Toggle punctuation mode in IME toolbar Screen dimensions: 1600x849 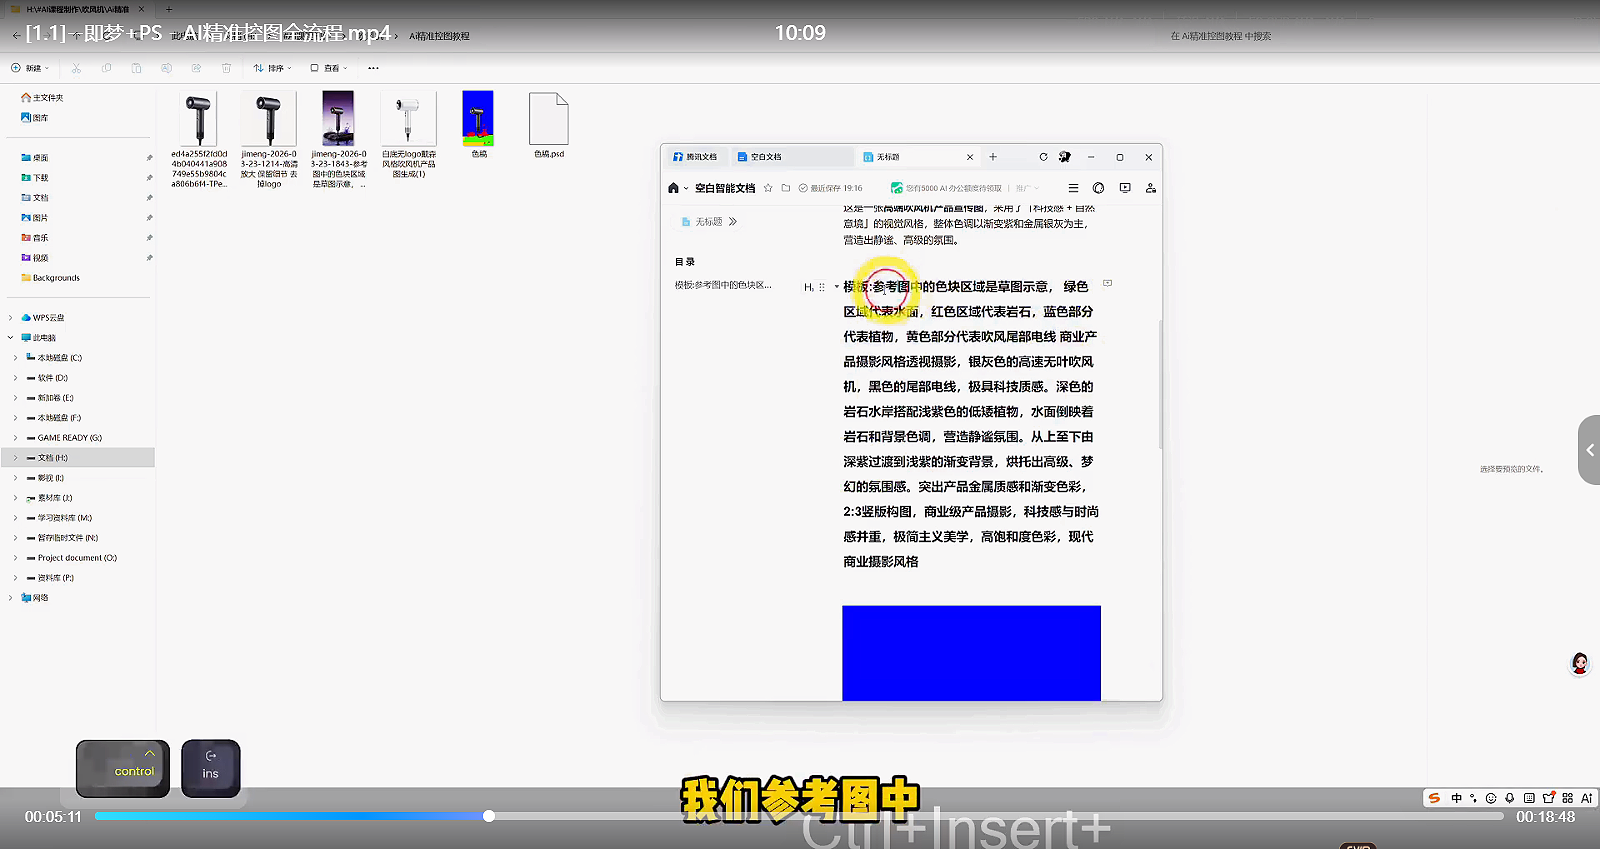coord(1473,798)
